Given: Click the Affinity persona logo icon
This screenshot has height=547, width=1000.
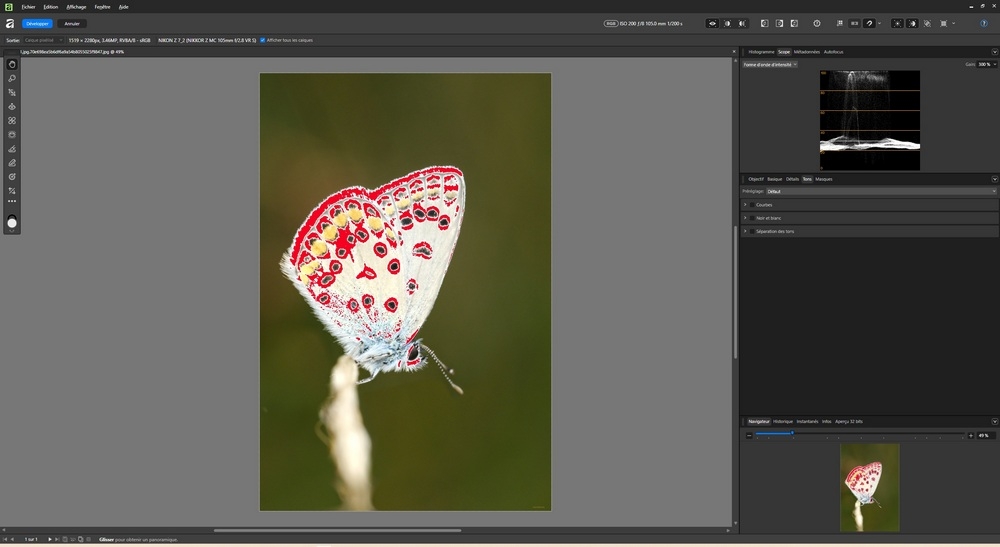Looking at the screenshot, I should click(x=10, y=24).
